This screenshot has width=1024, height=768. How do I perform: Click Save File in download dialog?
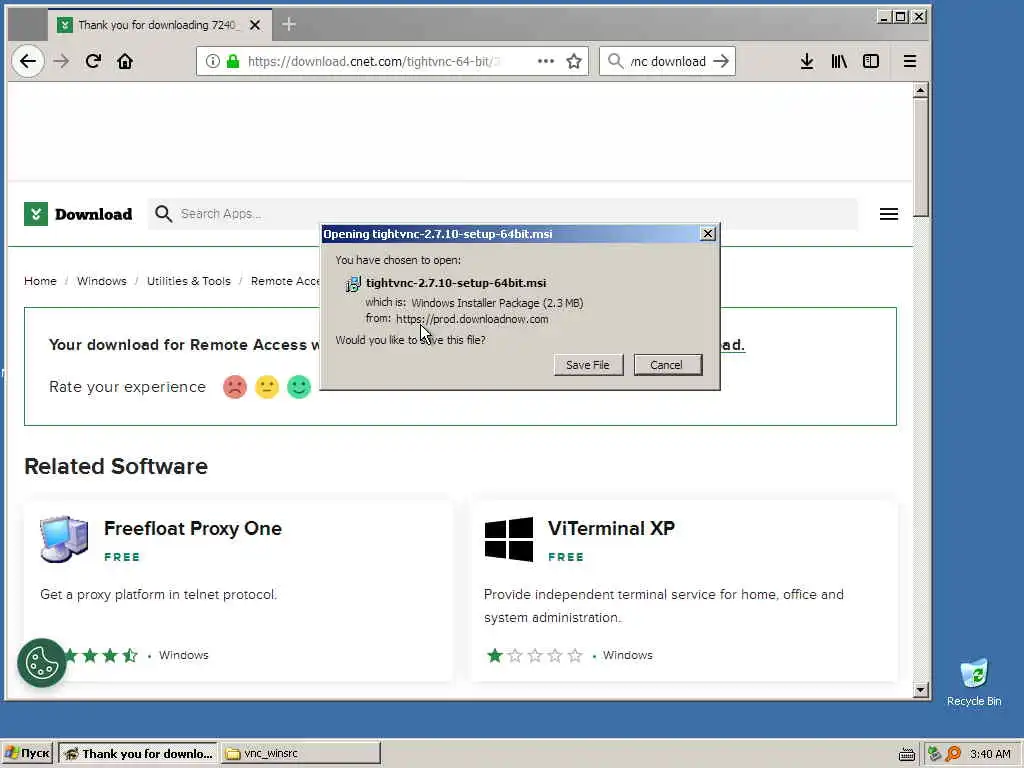click(x=588, y=365)
